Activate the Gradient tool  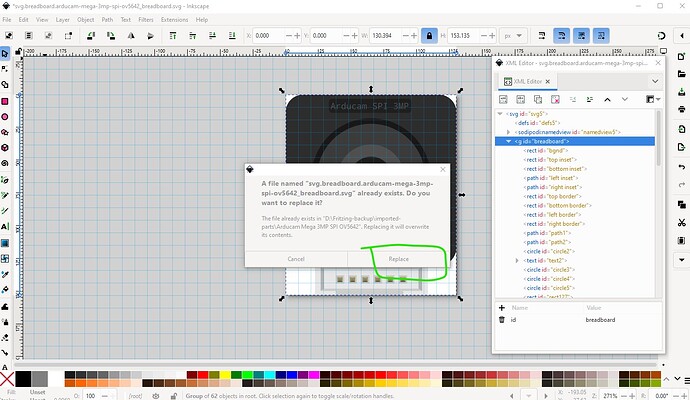coord(5,243)
